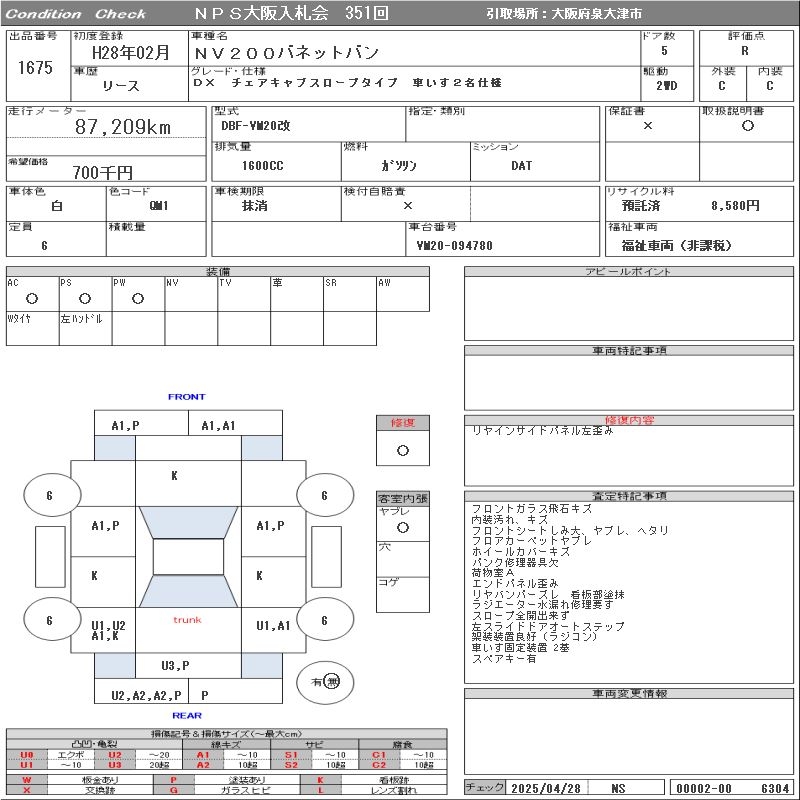Click 福祉車両（非課税） entry
Image resolution: width=800 pixels, height=800 pixels.
pos(677,246)
